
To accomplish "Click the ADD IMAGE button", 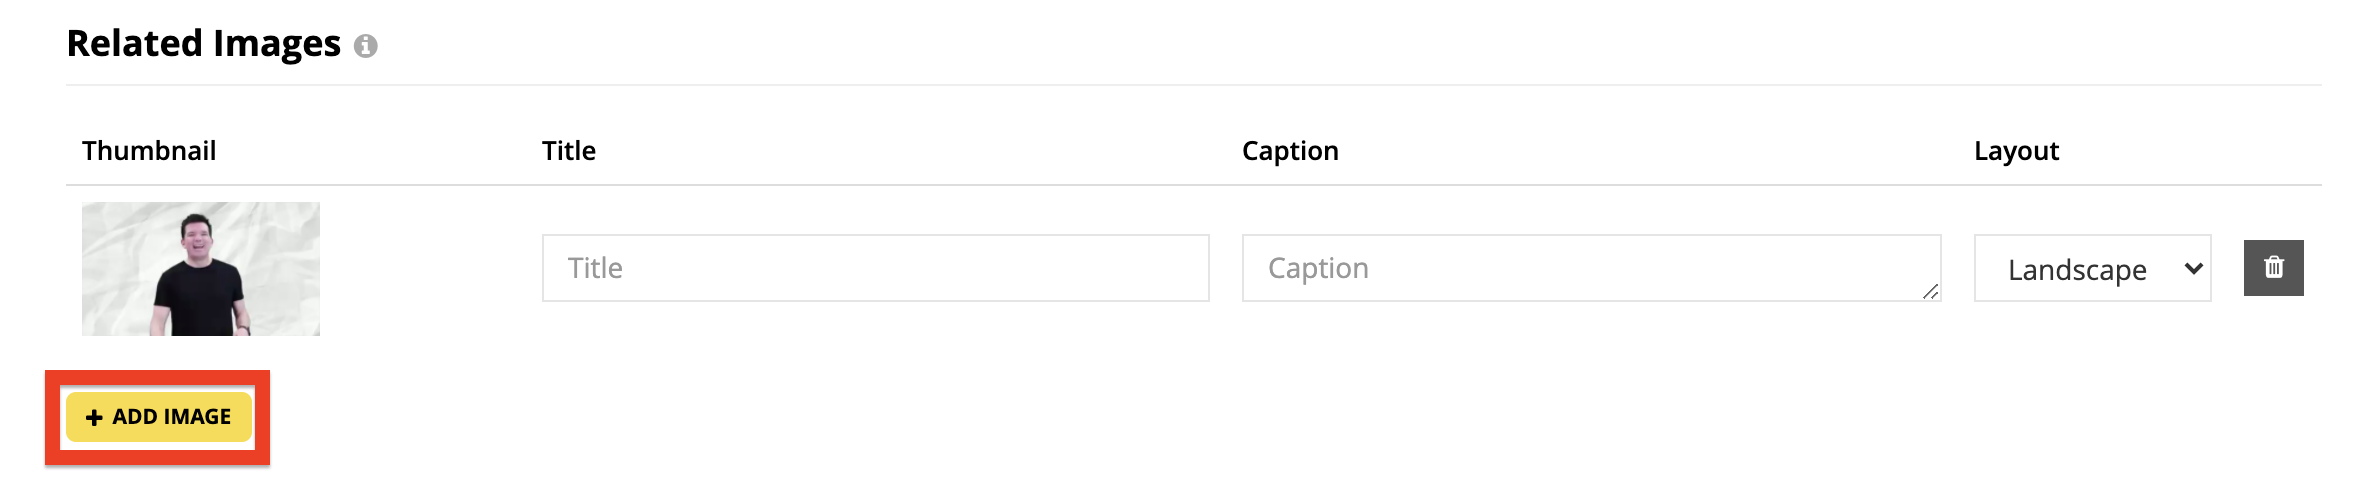I will 158,417.
